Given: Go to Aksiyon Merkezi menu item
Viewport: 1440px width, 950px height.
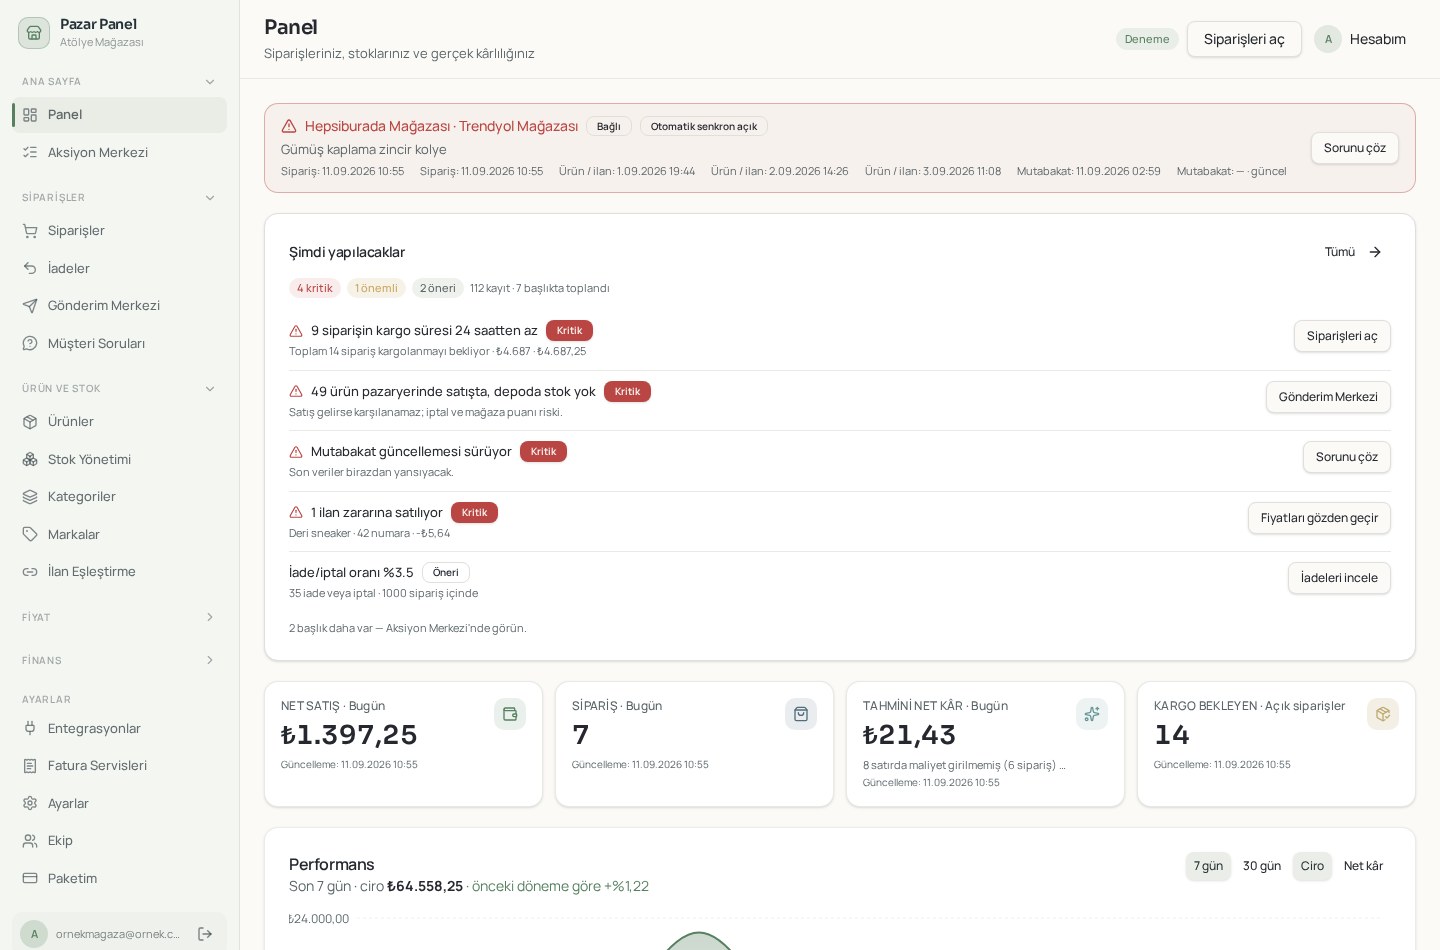Looking at the screenshot, I should tap(119, 152).
